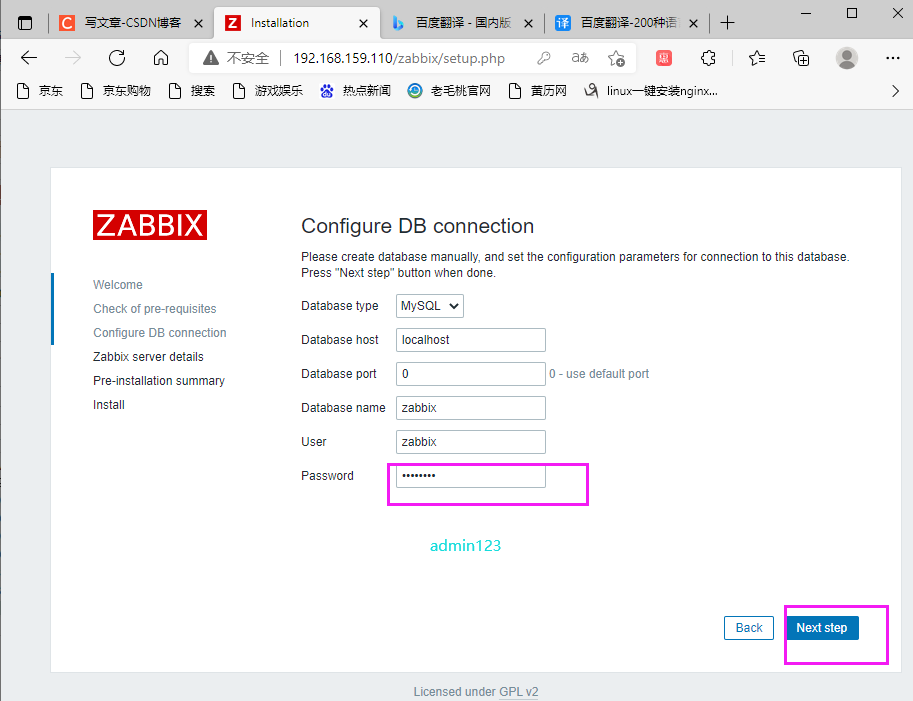913x701 pixels.
Task: Open the collections icon
Action: tap(801, 58)
